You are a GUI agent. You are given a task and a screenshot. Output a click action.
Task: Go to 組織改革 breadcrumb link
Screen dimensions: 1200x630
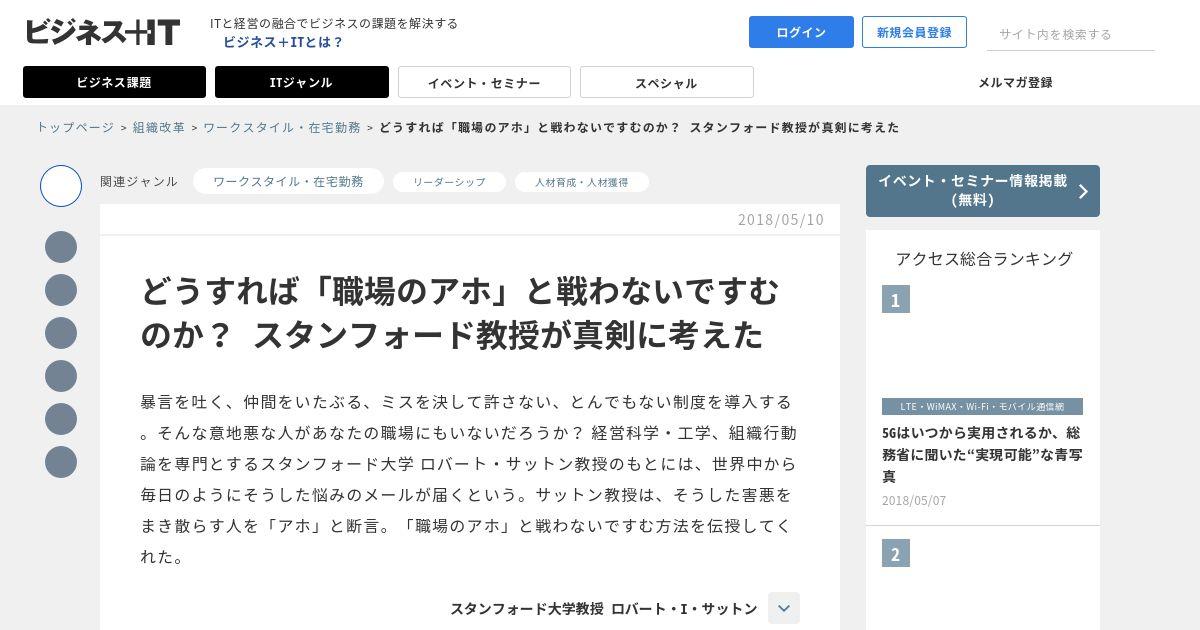[158, 127]
